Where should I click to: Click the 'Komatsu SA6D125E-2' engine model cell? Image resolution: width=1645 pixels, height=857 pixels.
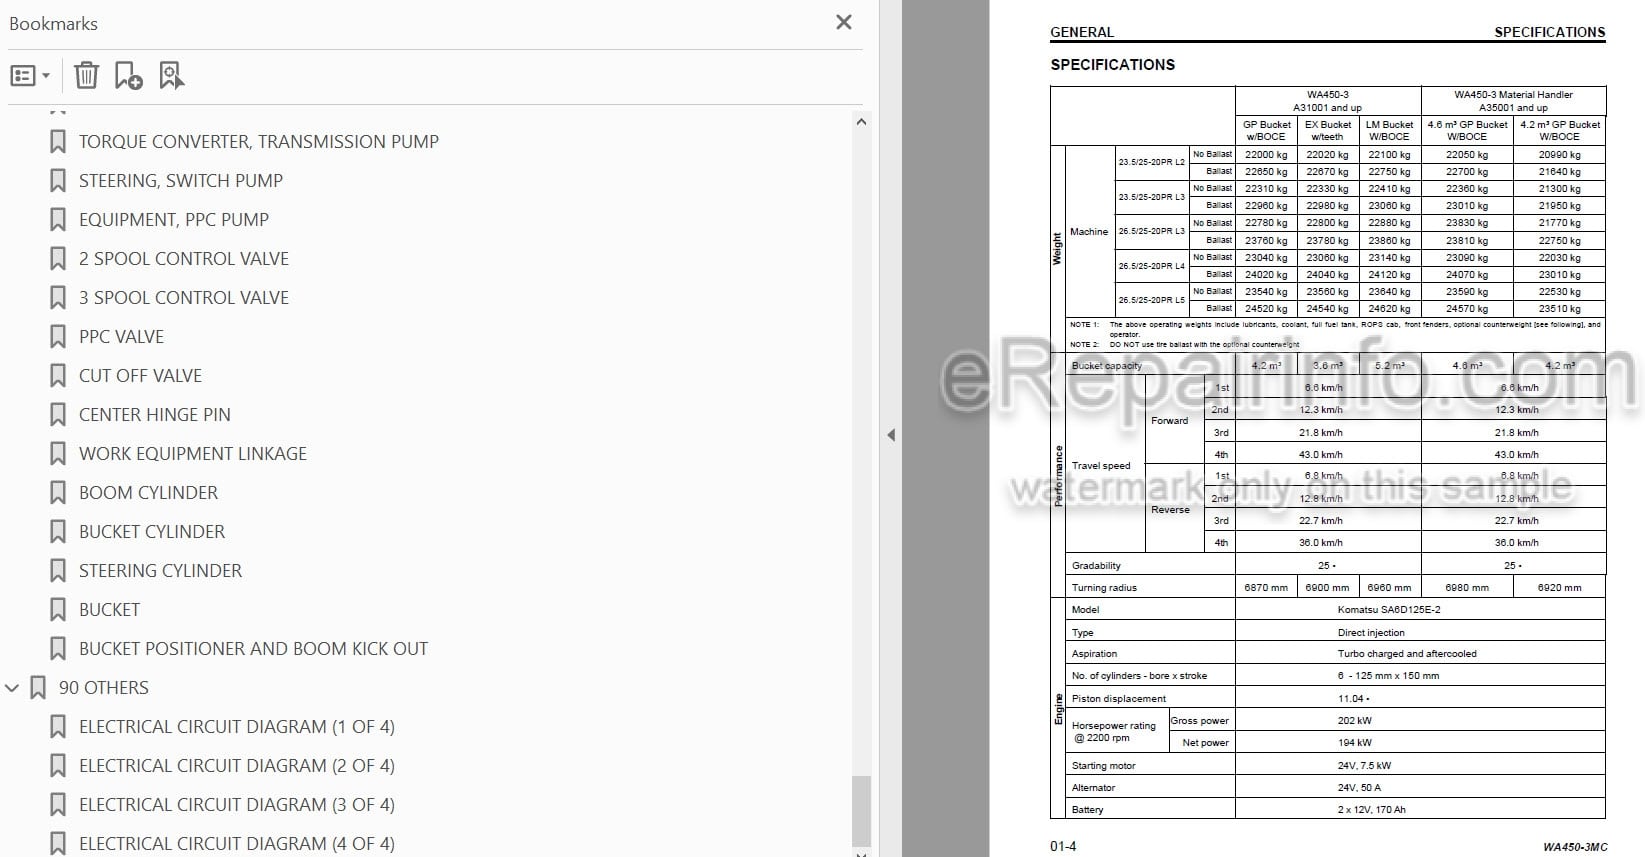click(x=1389, y=610)
